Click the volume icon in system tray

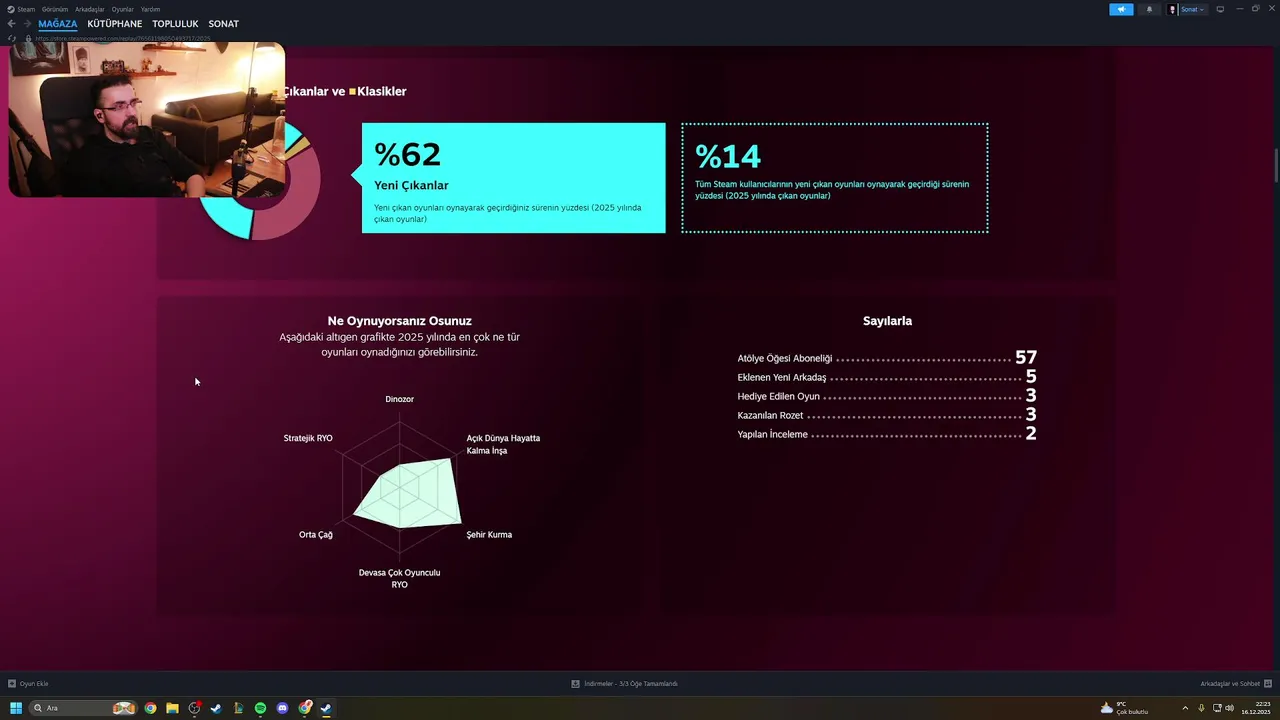1229,708
